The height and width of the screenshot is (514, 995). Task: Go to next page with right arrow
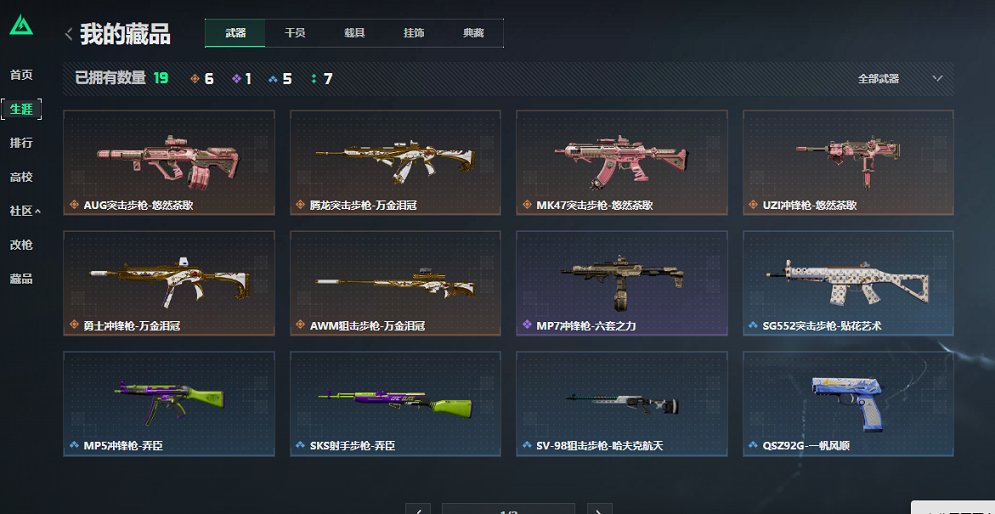pos(600,509)
